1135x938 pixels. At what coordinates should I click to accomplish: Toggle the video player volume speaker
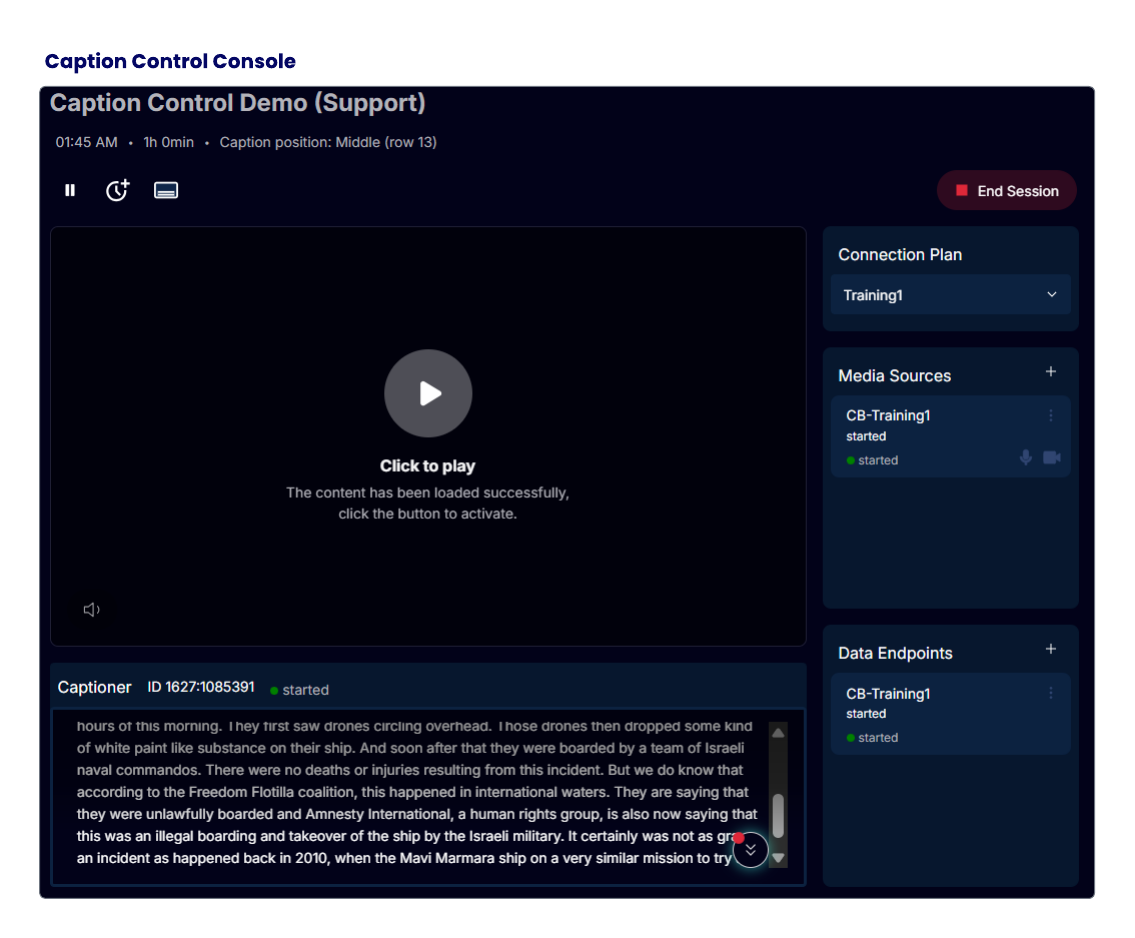[x=92, y=610]
